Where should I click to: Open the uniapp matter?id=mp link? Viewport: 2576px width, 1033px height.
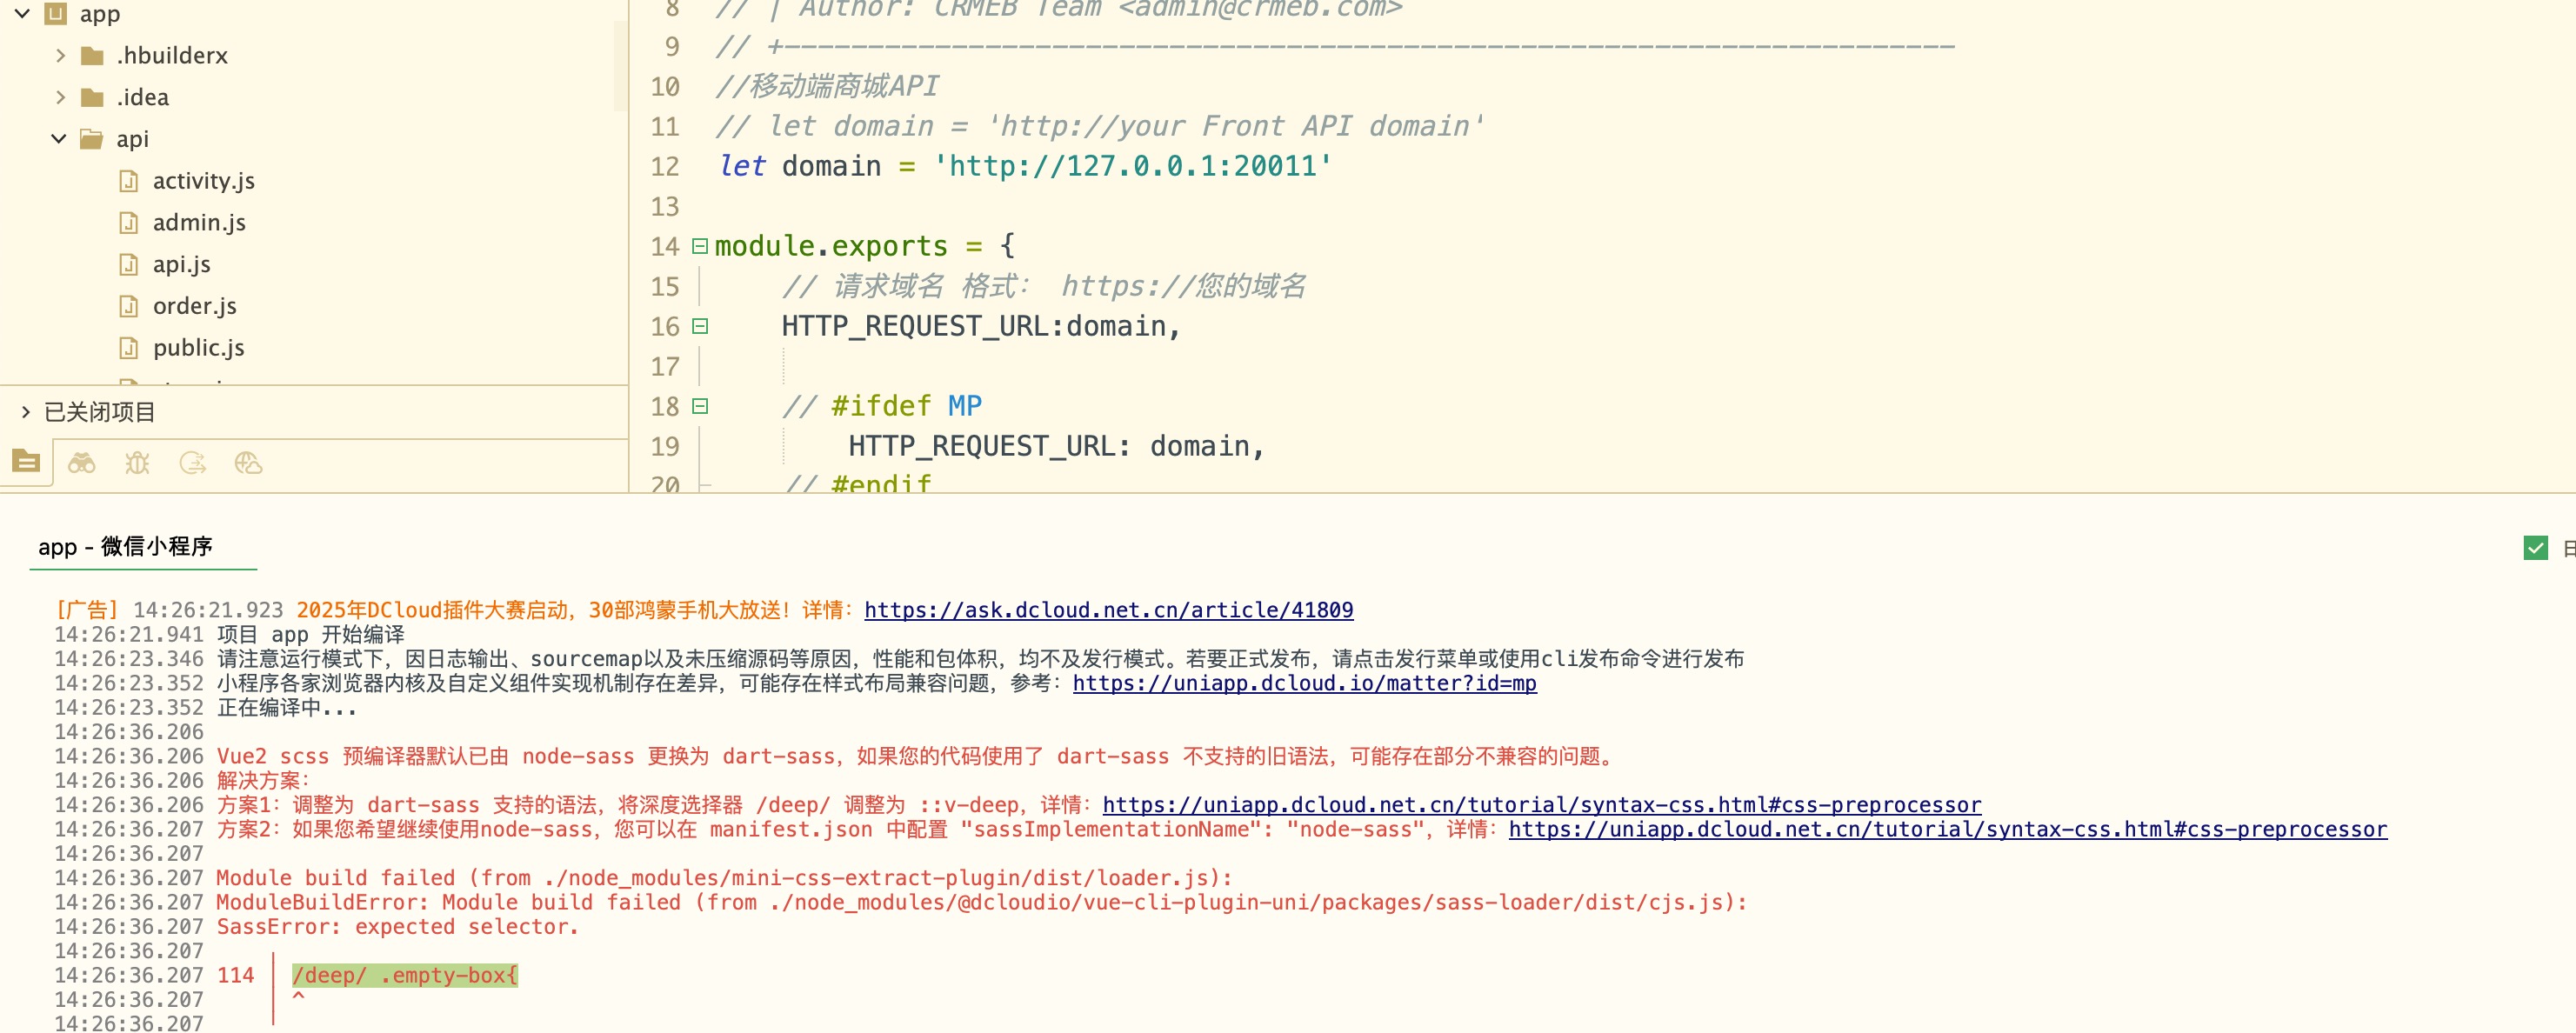pyautogui.click(x=1304, y=683)
